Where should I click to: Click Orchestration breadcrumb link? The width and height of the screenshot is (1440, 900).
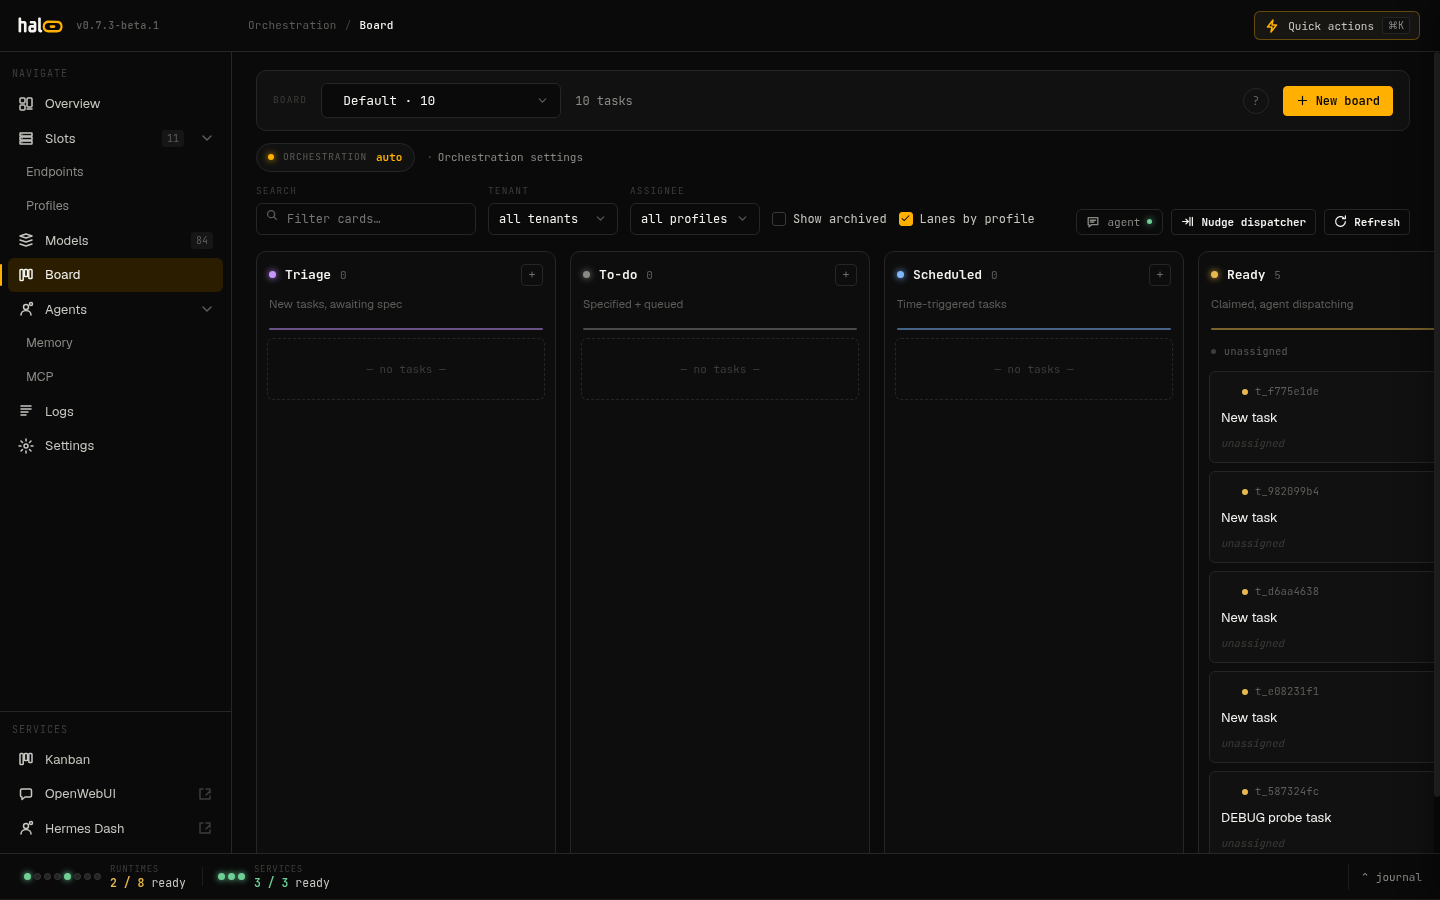click(292, 25)
